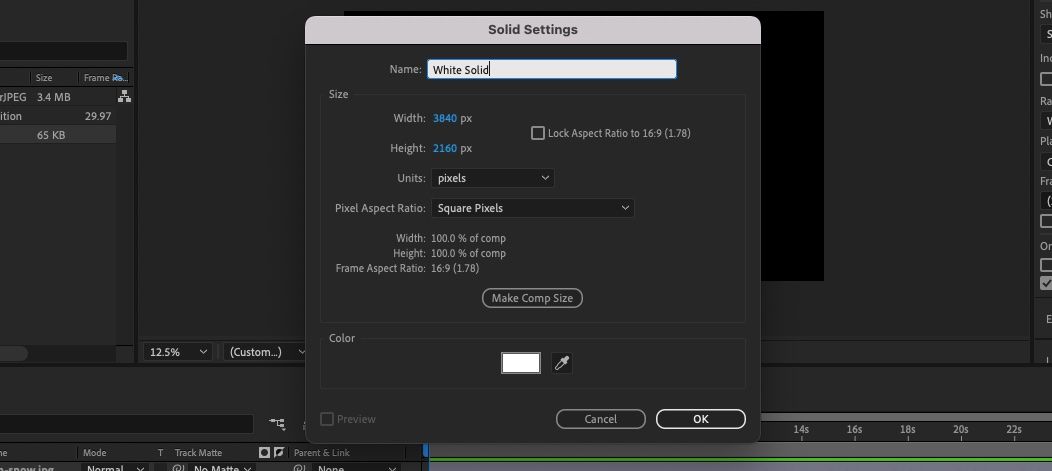Click the Parent & Link column header
Viewport: 1052px width, 471px height.
tap(322, 453)
